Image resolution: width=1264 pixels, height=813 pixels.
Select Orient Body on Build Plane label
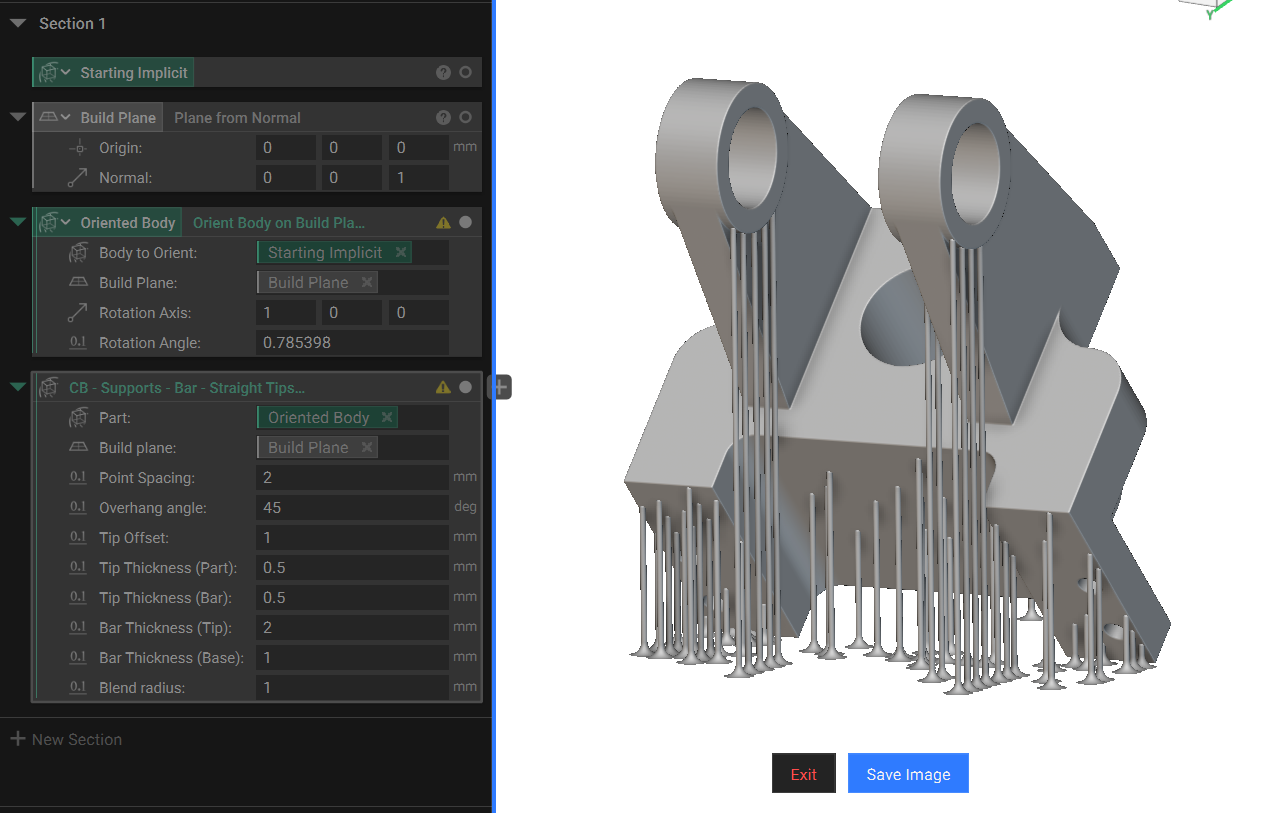pos(279,222)
